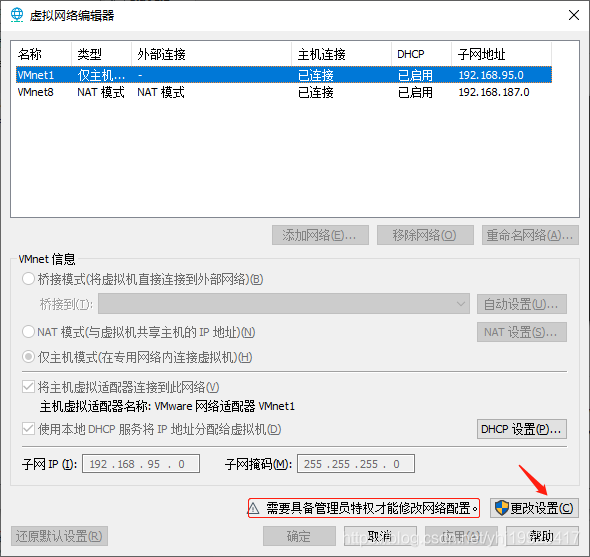Image resolution: width=590 pixels, height=557 pixels.
Task: Click the 还原默认设置(R) button
Action: (59, 536)
